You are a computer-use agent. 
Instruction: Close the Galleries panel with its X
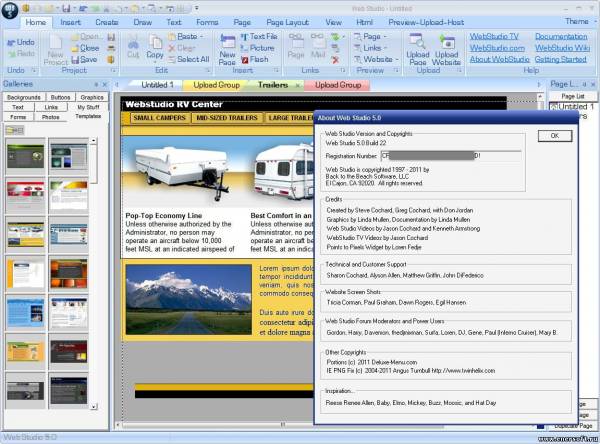[104, 84]
